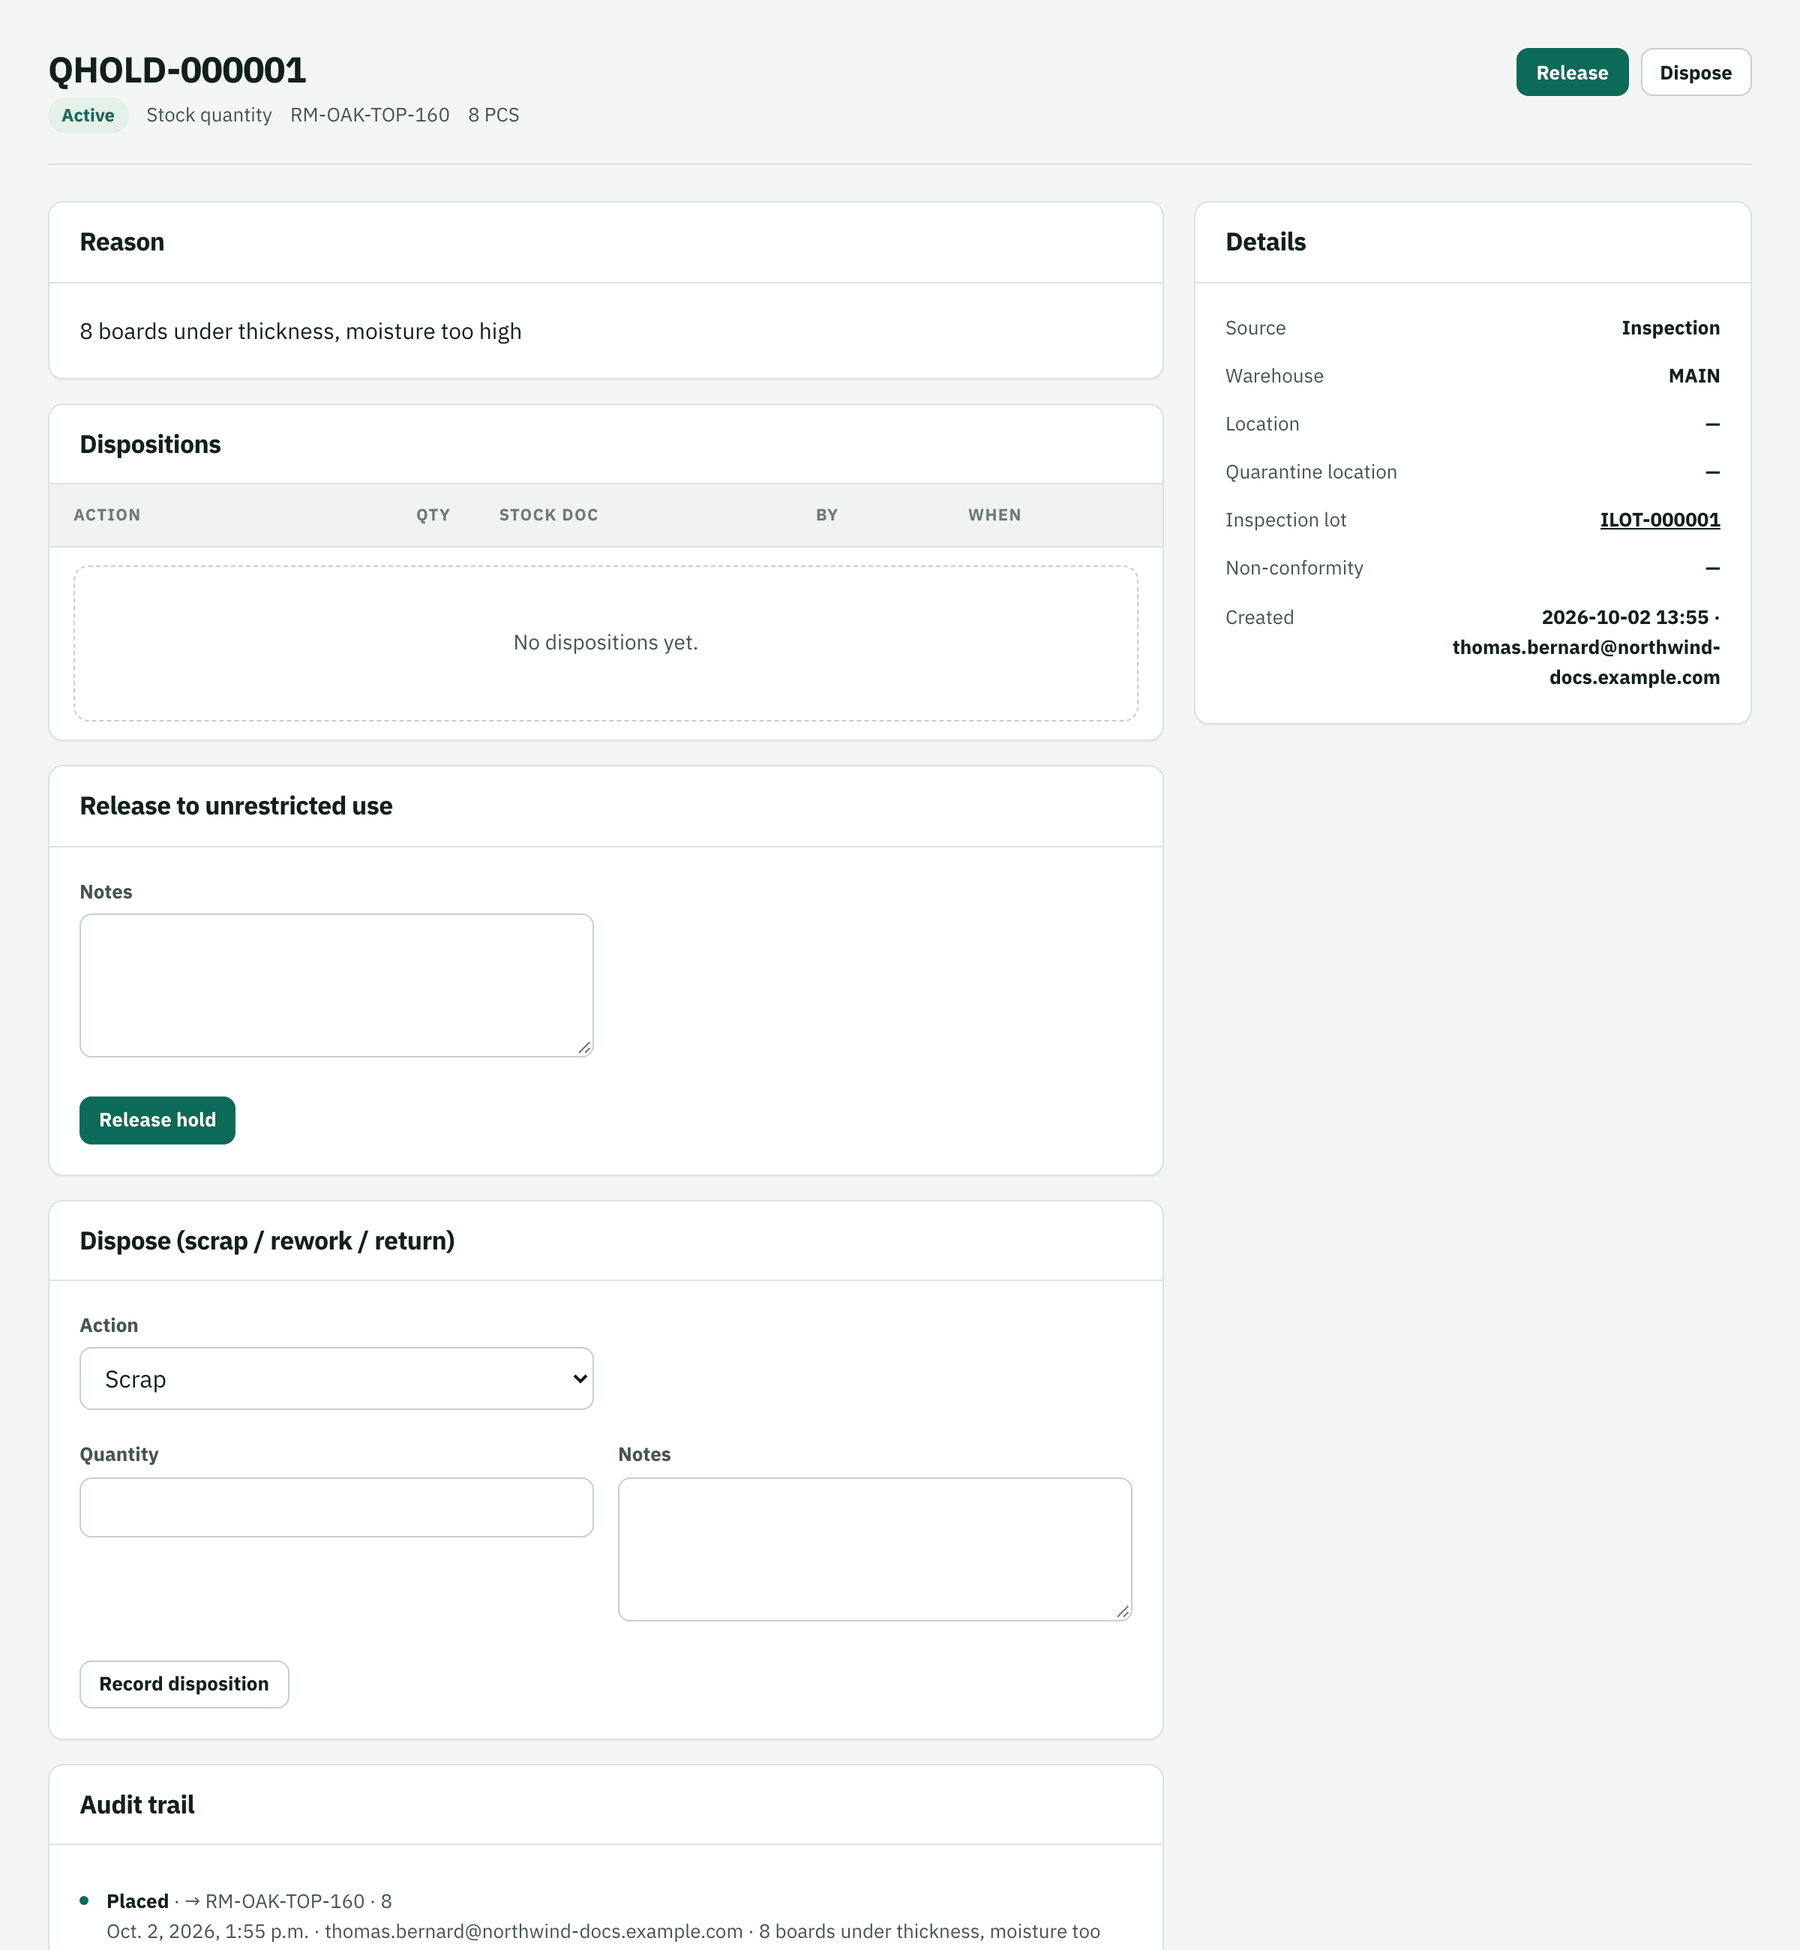The image size is (1800, 1950).
Task: Click the ACTION column header
Action: point(107,515)
